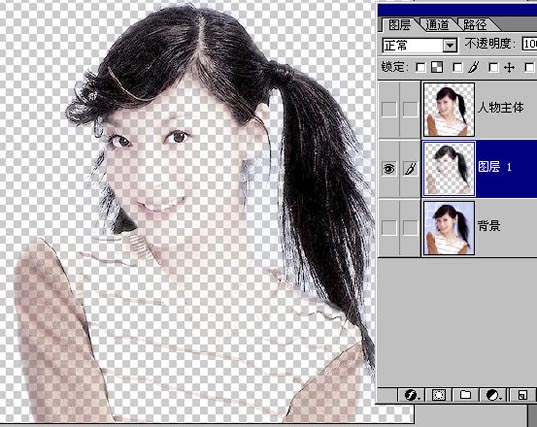Image resolution: width=537 pixels, height=427 pixels.
Task: Select the 人物主体 layer thumbnail
Action: pyautogui.click(x=449, y=110)
